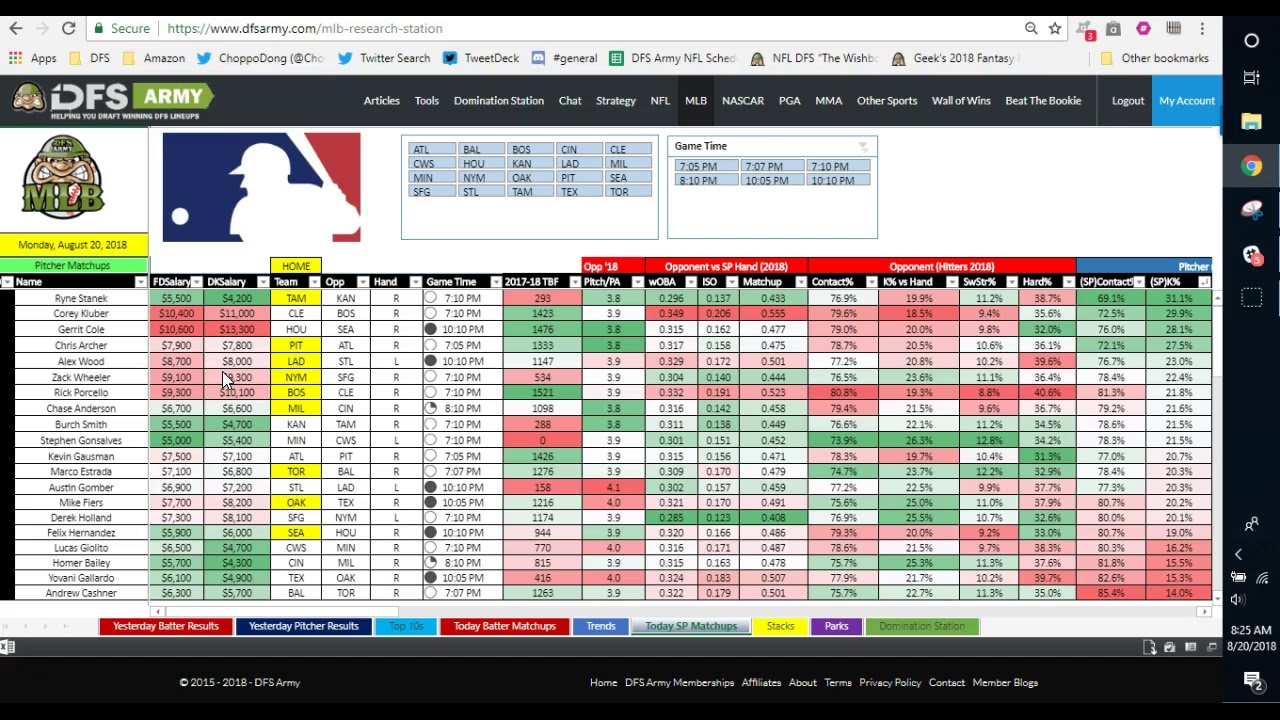Click the full-screen icon in spreadsheet footer
1280x720 pixels.
coord(1211,648)
